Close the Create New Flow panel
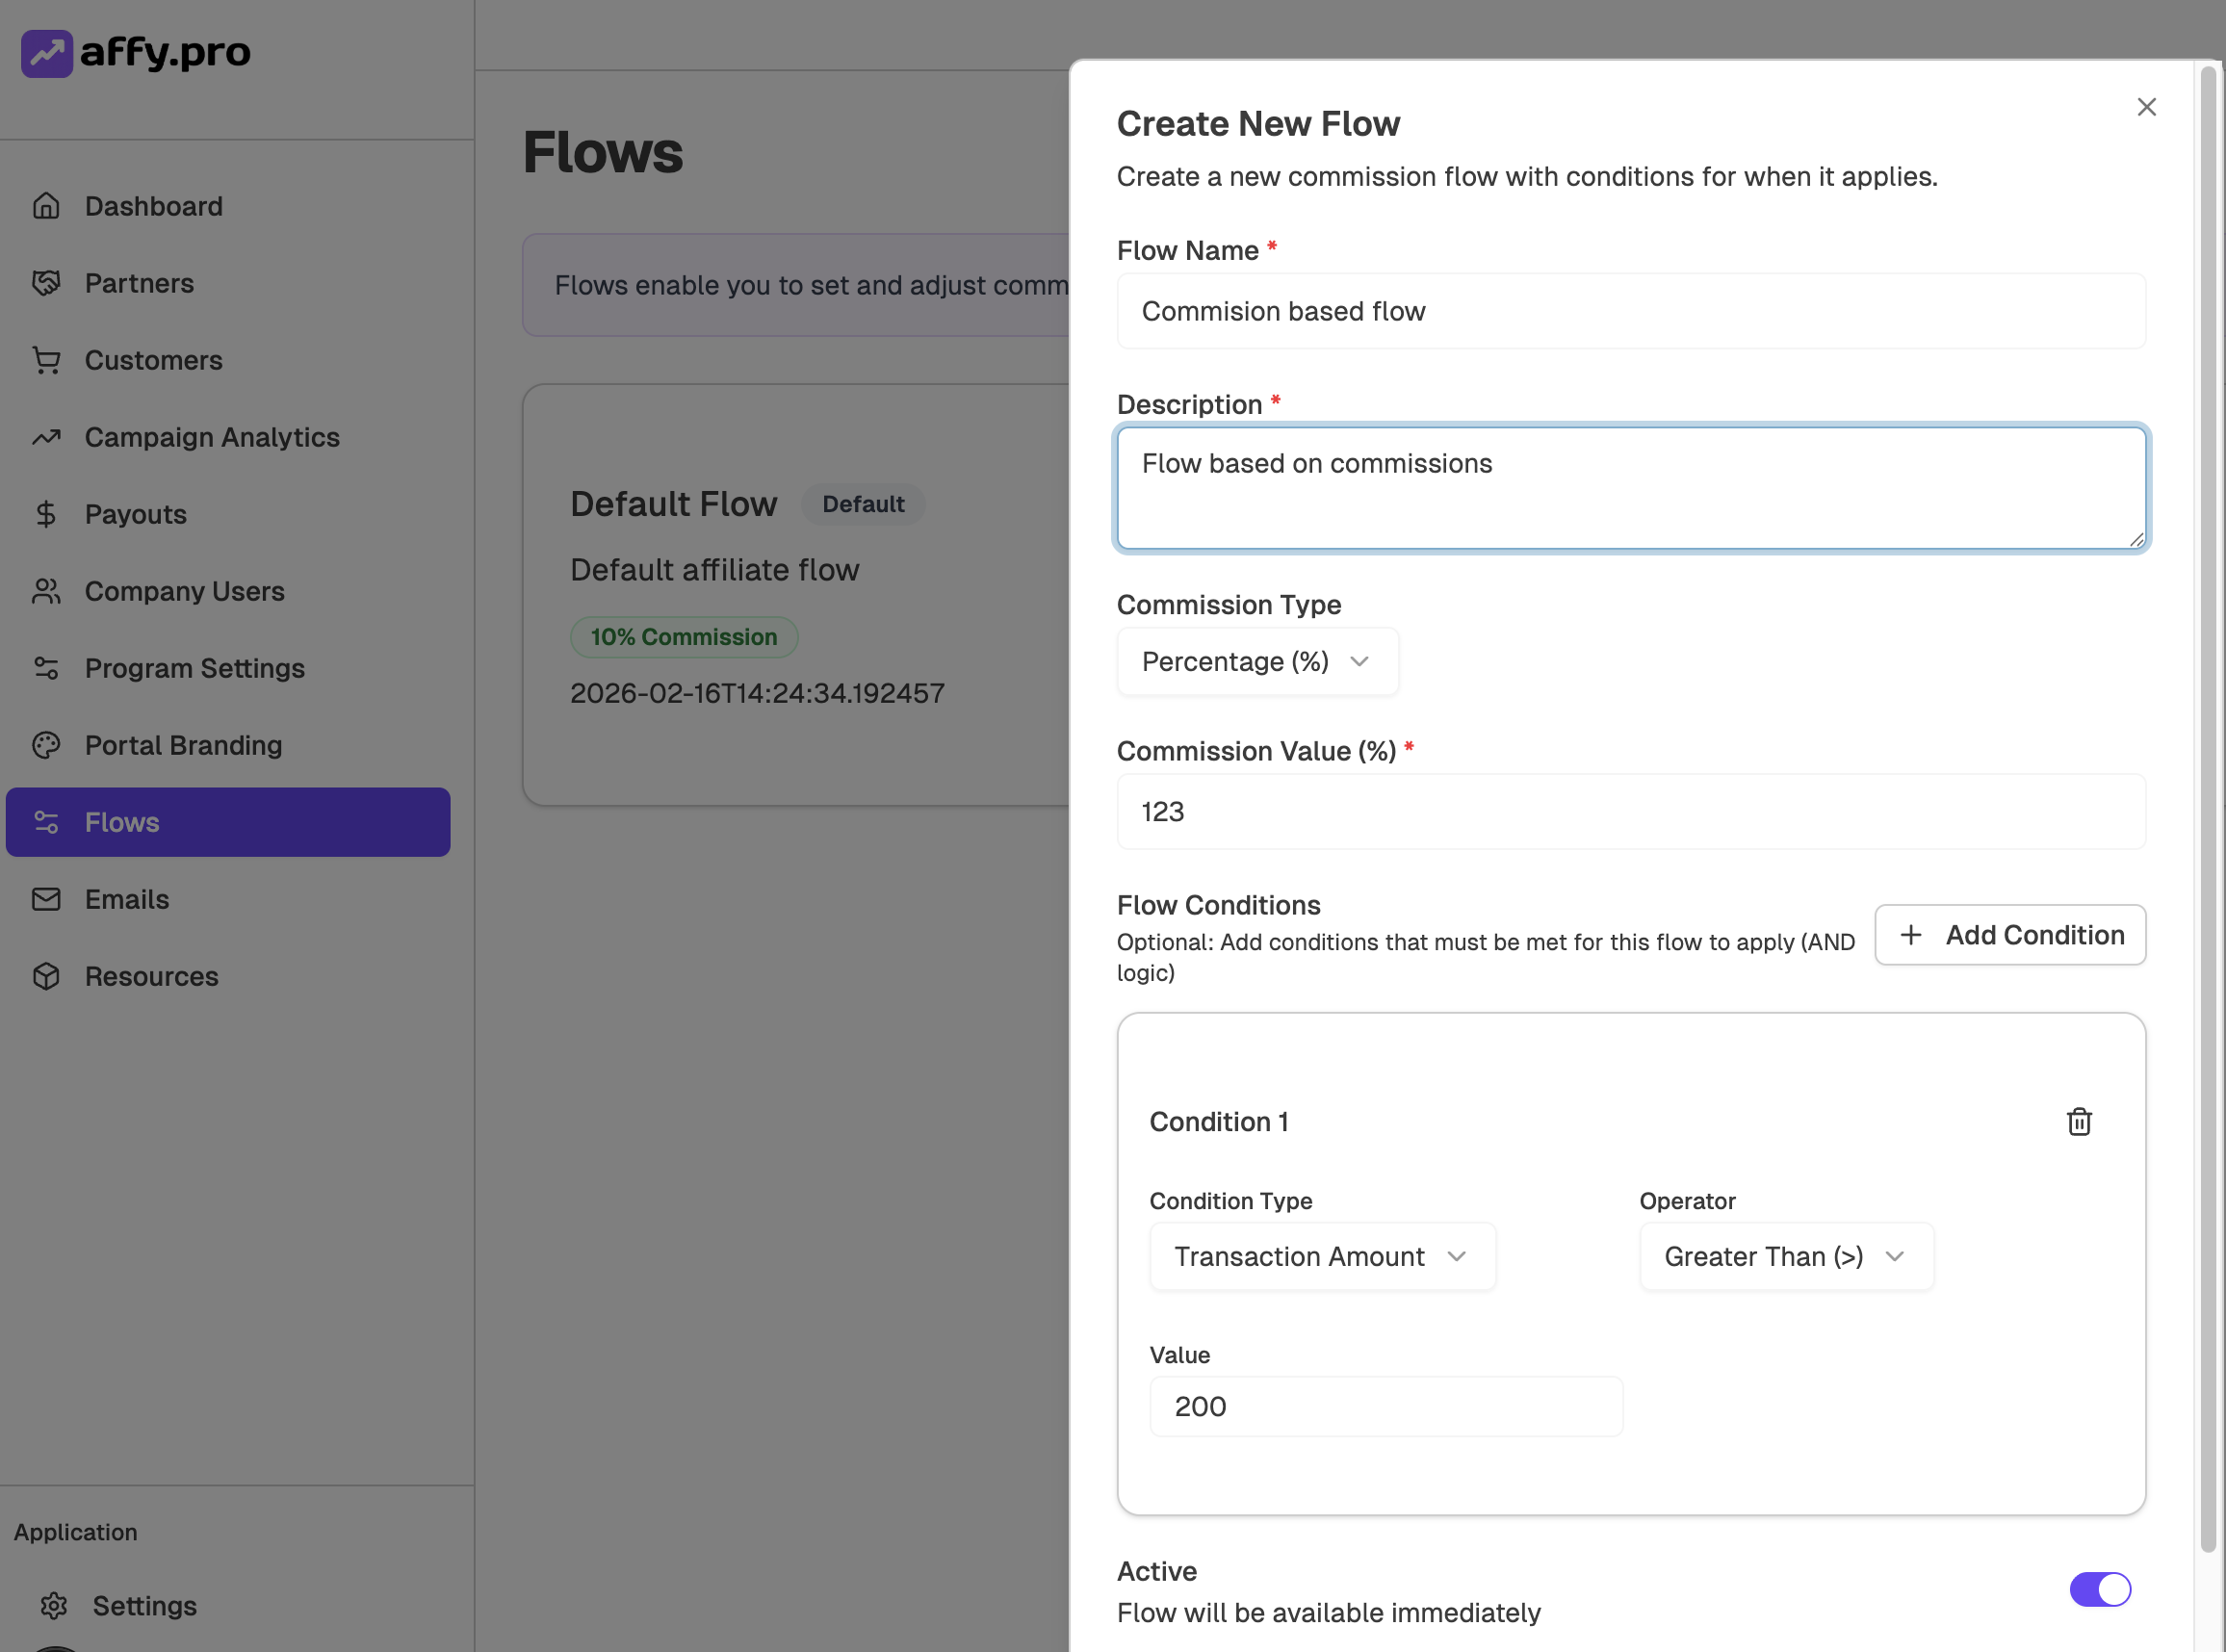 pyautogui.click(x=2146, y=107)
